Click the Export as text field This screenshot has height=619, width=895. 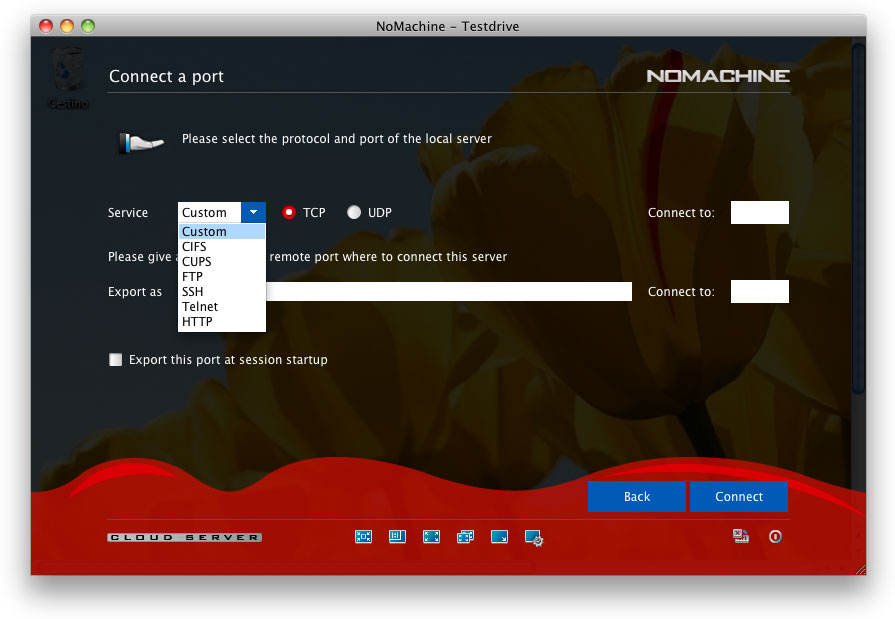click(x=448, y=292)
